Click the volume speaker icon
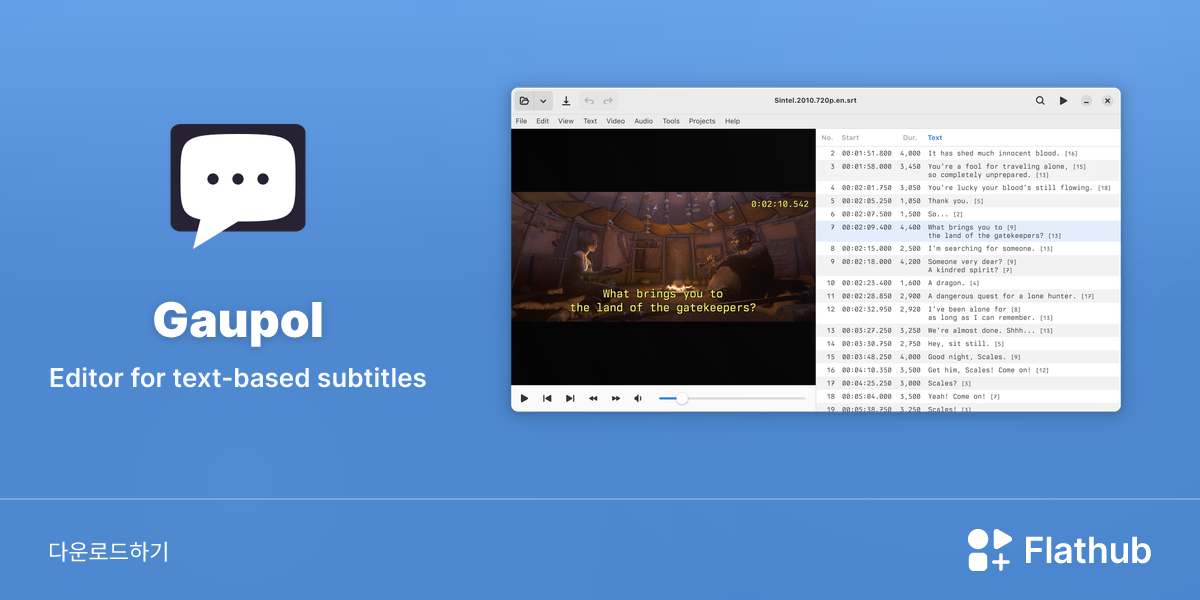The height and width of the screenshot is (600, 1200). [x=638, y=398]
